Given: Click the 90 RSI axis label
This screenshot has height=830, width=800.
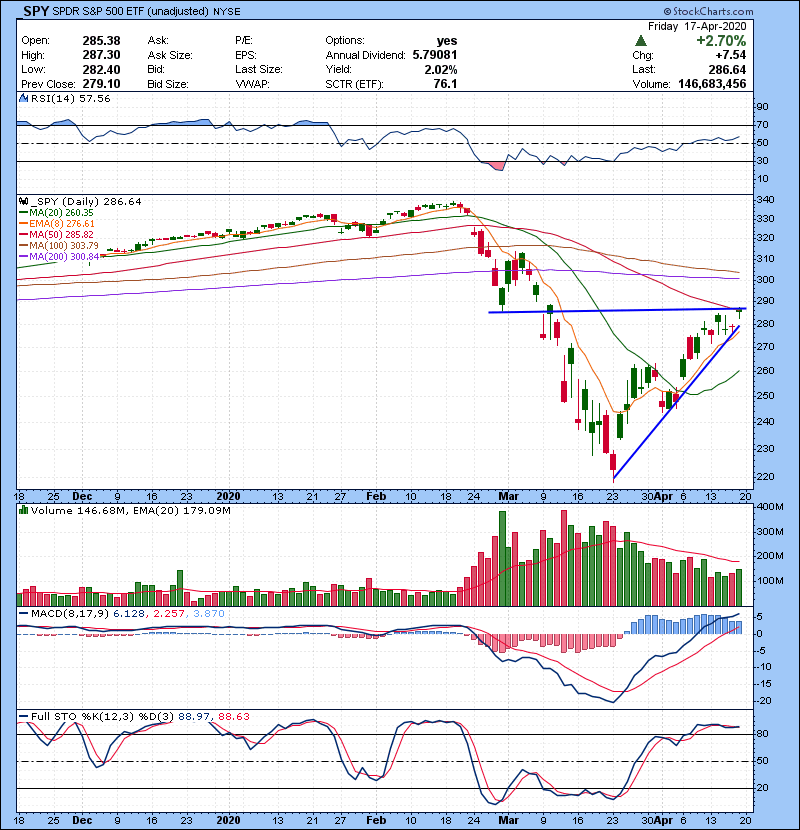Looking at the screenshot, I should click(x=762, y=107).
